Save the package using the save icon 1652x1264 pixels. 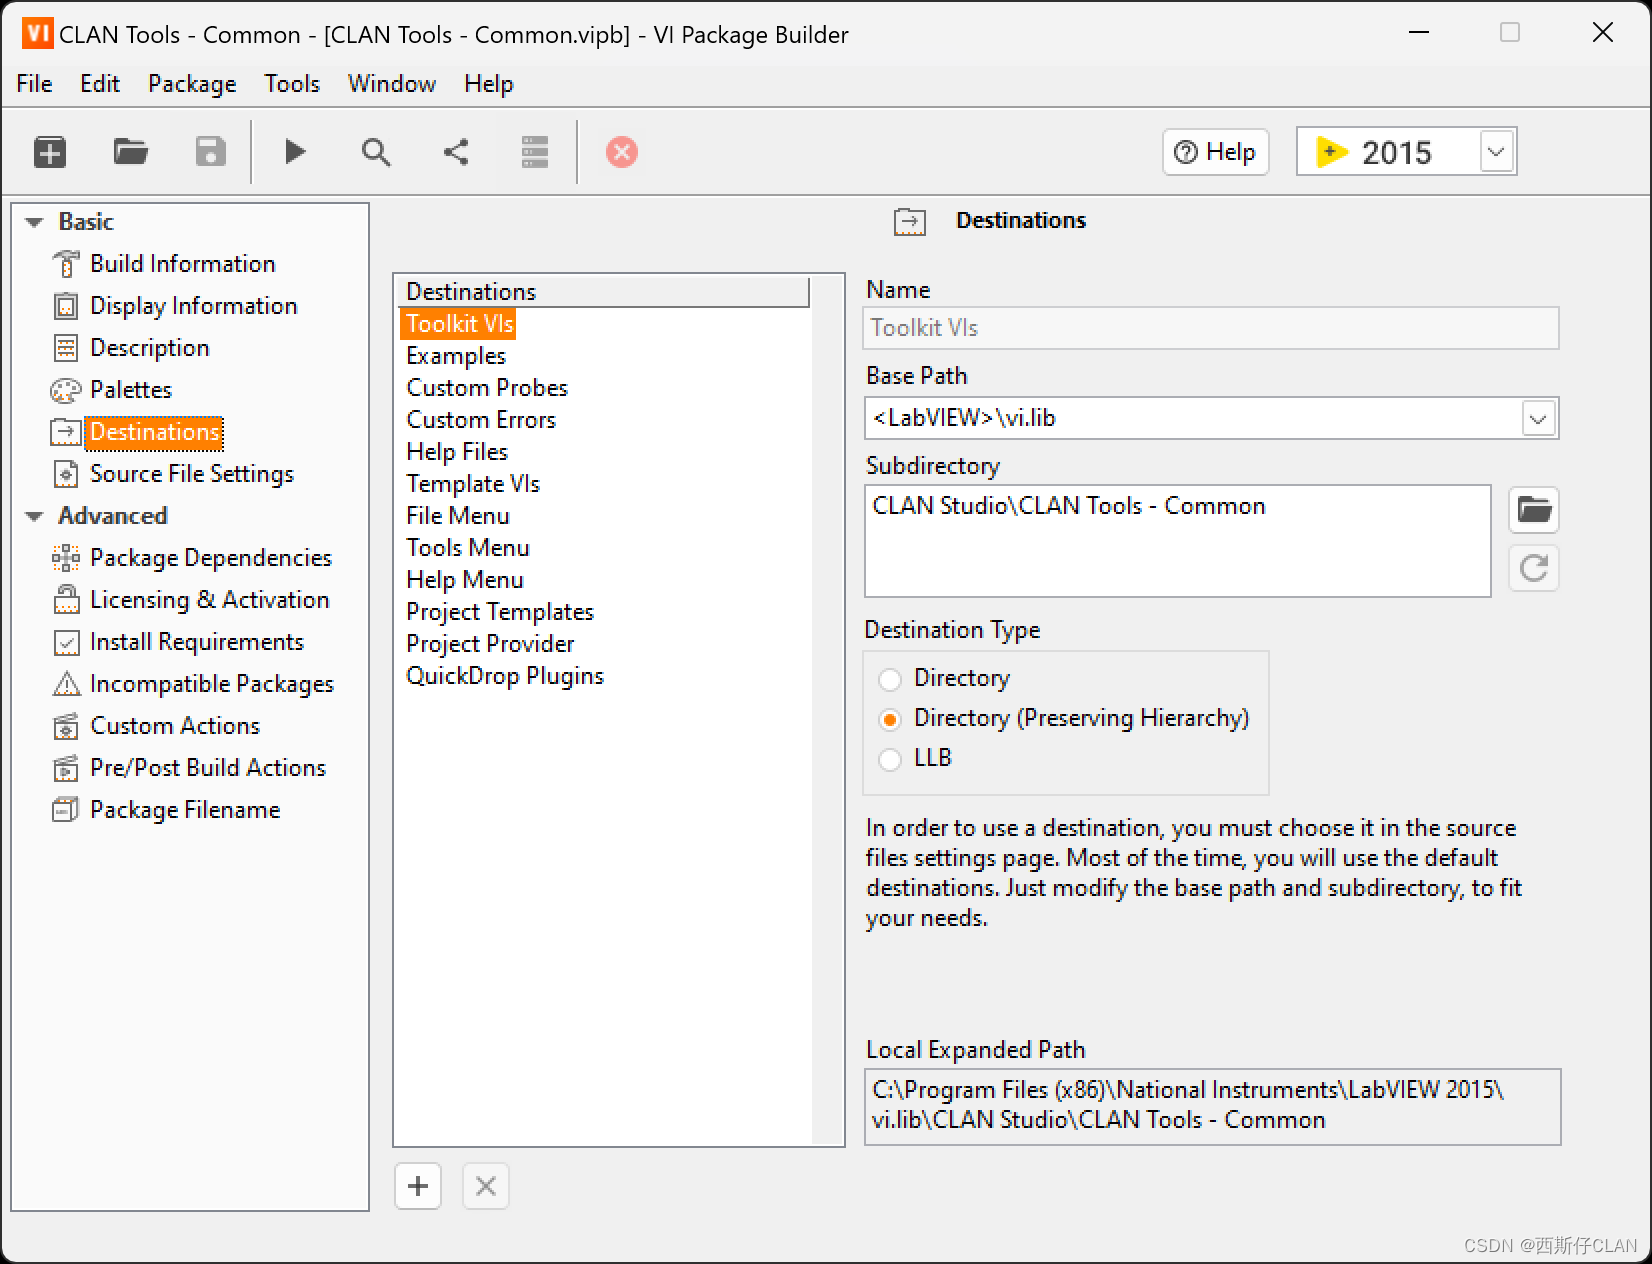point(209,151)
